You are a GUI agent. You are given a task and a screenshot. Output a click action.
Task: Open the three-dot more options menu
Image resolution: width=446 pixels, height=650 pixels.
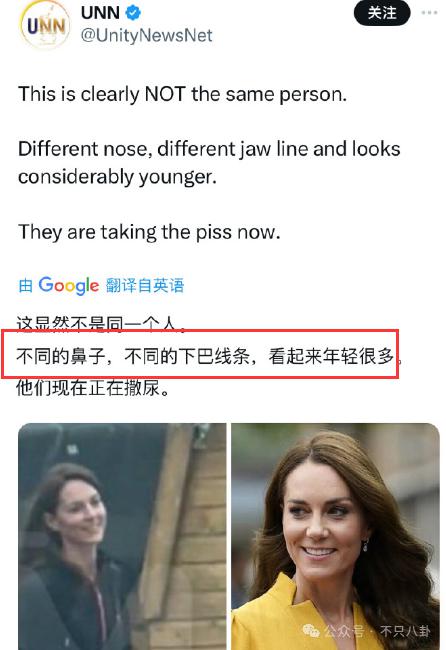coord(429,13)
